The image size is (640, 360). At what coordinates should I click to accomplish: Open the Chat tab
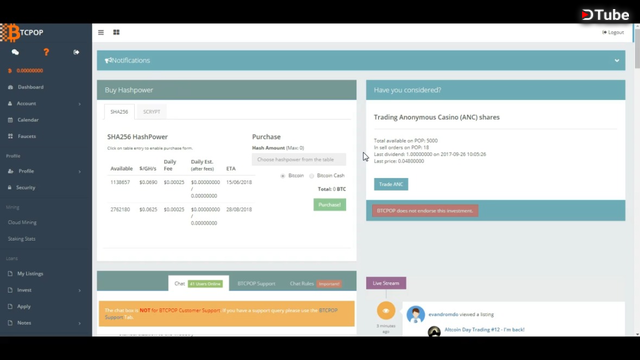(199, 284)
